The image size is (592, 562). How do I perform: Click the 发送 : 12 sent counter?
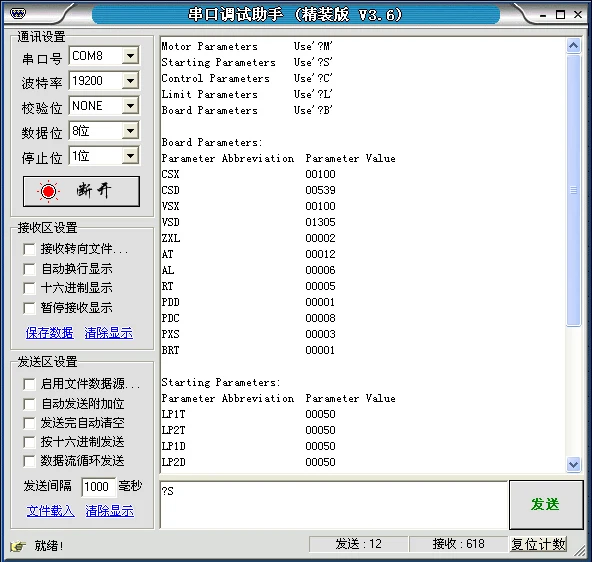pyautogui.click(x=358, y=544)
